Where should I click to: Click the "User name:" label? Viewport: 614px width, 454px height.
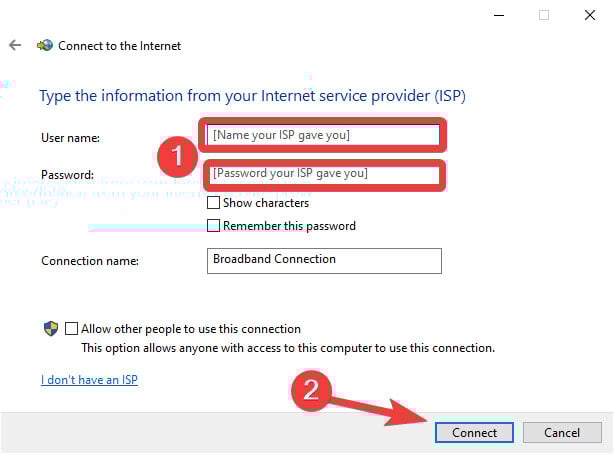(x=70, y=137)
